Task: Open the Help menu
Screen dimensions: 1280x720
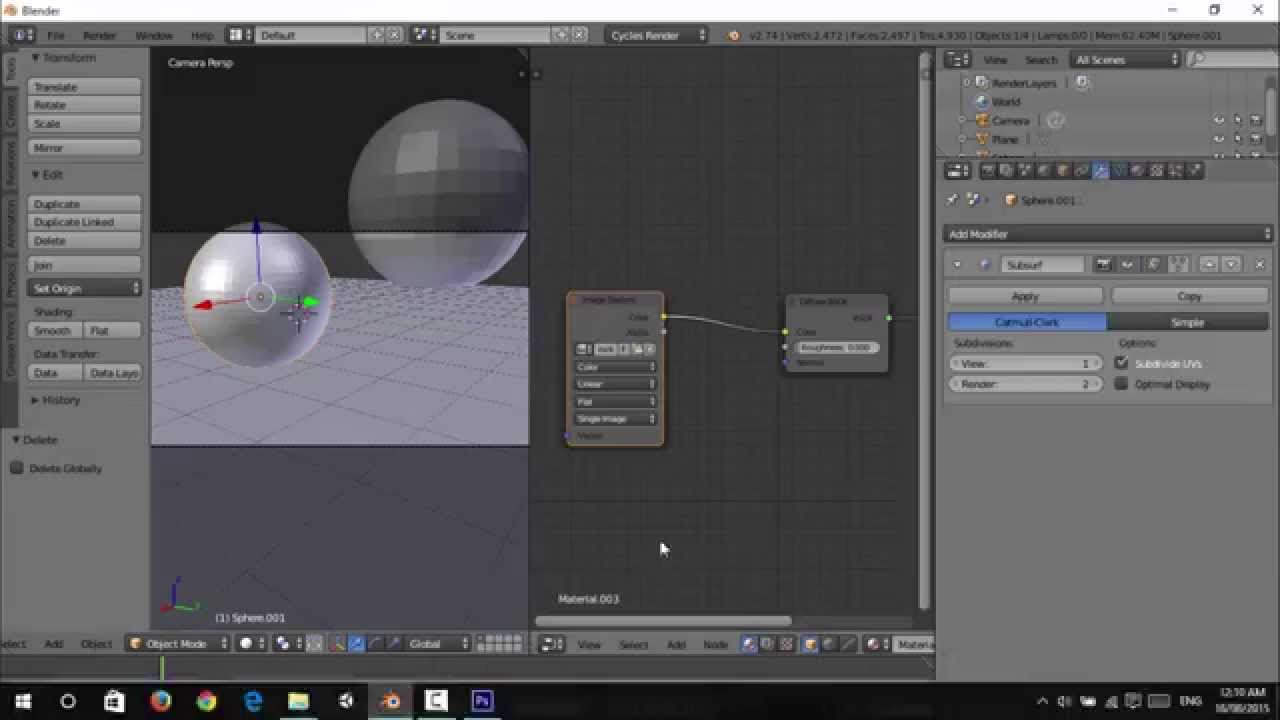Action: click(x=201, y=35)
